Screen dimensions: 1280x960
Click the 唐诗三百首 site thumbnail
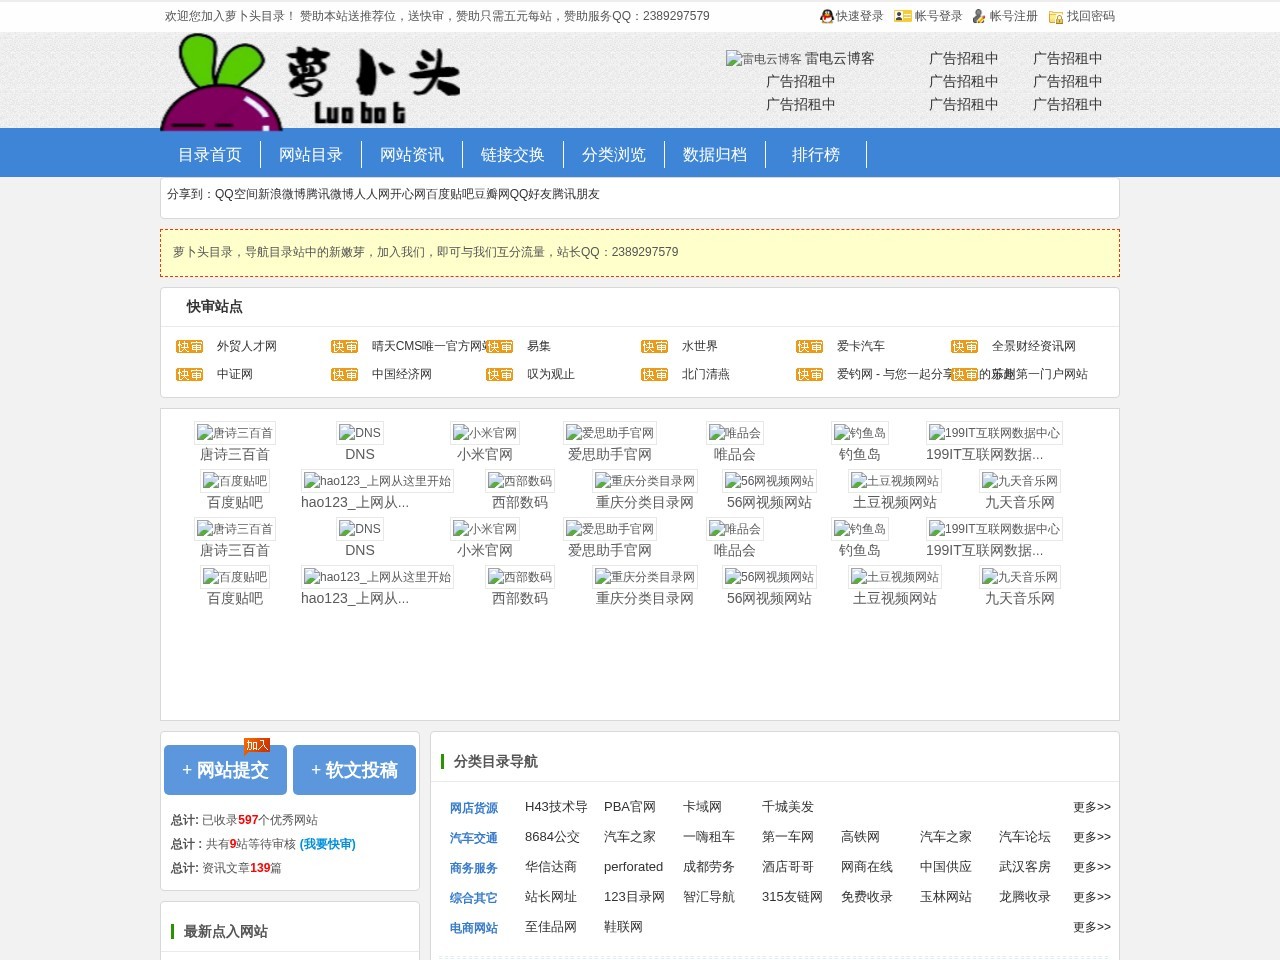coord(235,432)
